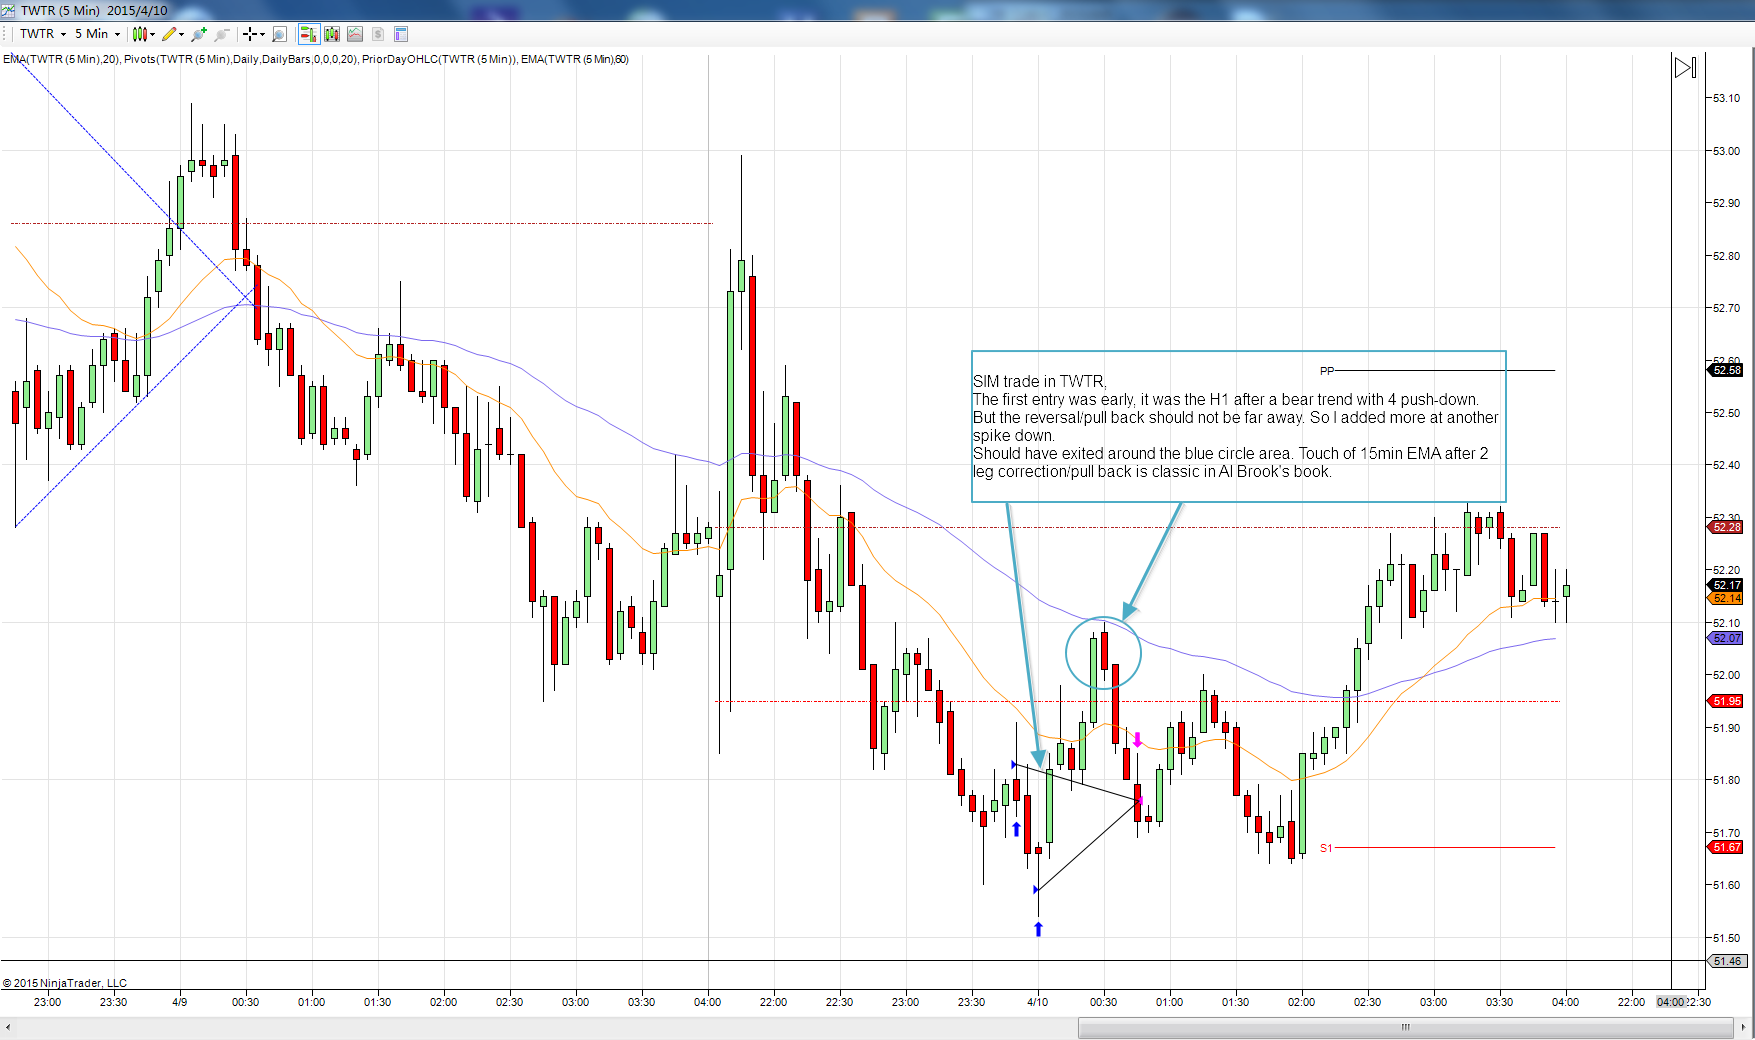1755x1040 pixels.
Task: Click the zoom frame magnifier icon
Action: click(x=279, y=34)
